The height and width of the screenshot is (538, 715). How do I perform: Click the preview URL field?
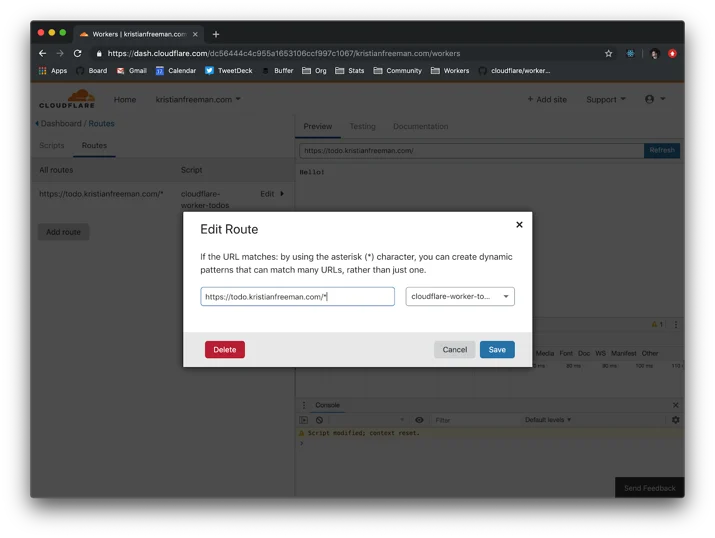[471, 150]
